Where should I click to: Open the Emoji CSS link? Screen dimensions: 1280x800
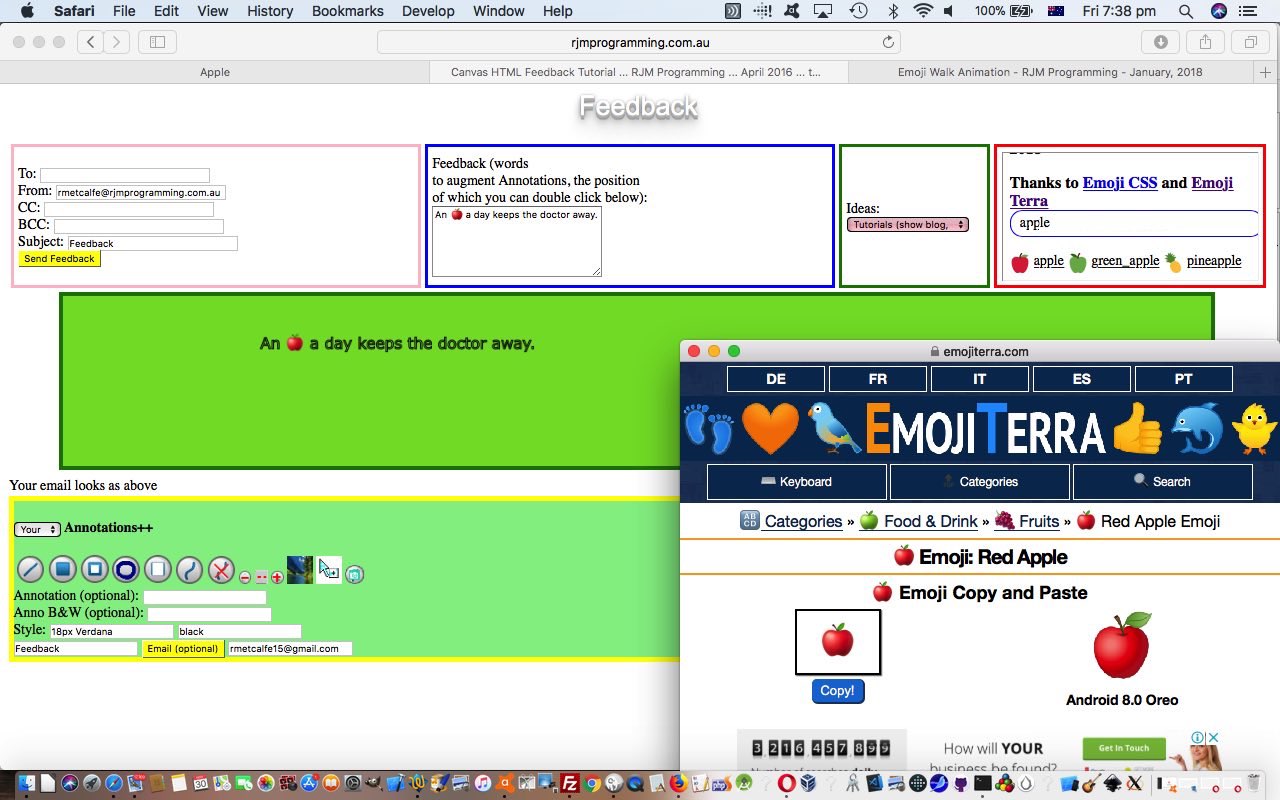click(1120, 183)
